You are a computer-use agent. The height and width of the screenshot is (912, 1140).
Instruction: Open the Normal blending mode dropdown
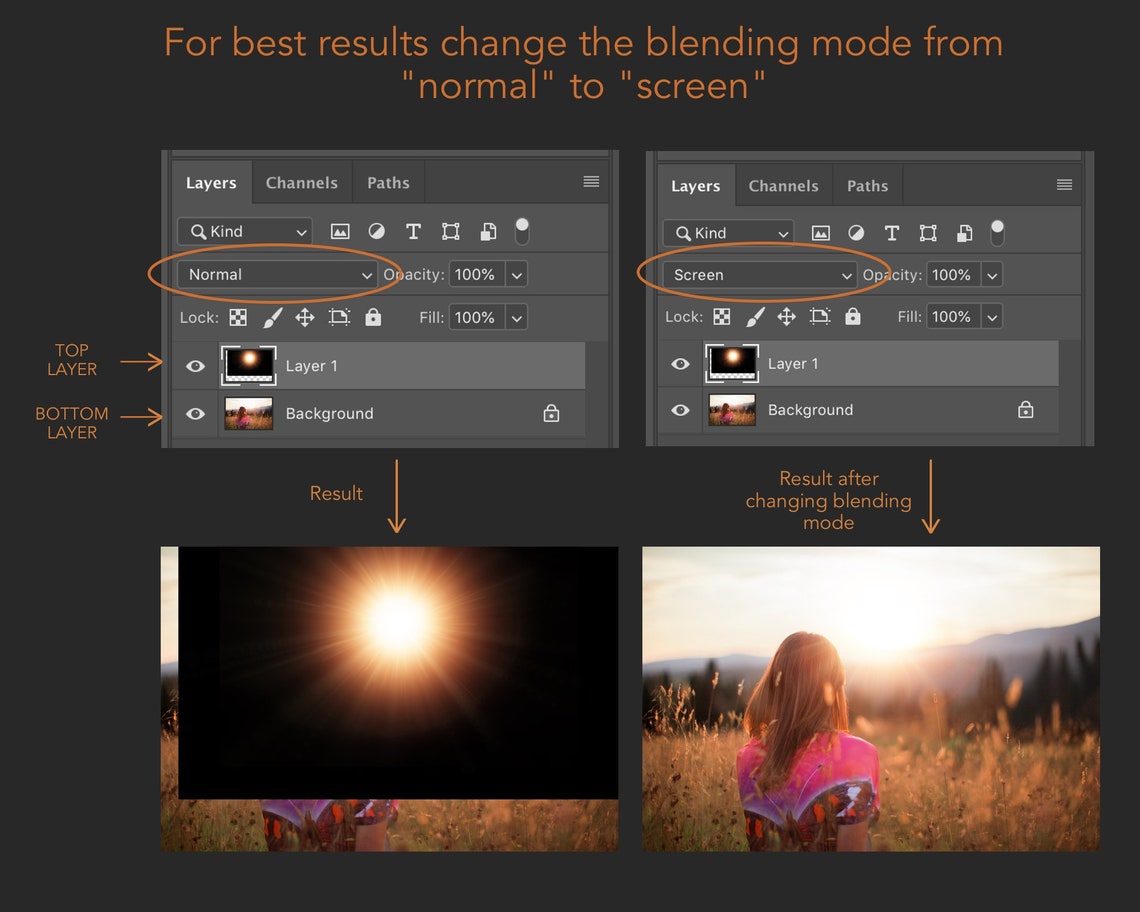[x=278, y=274]
